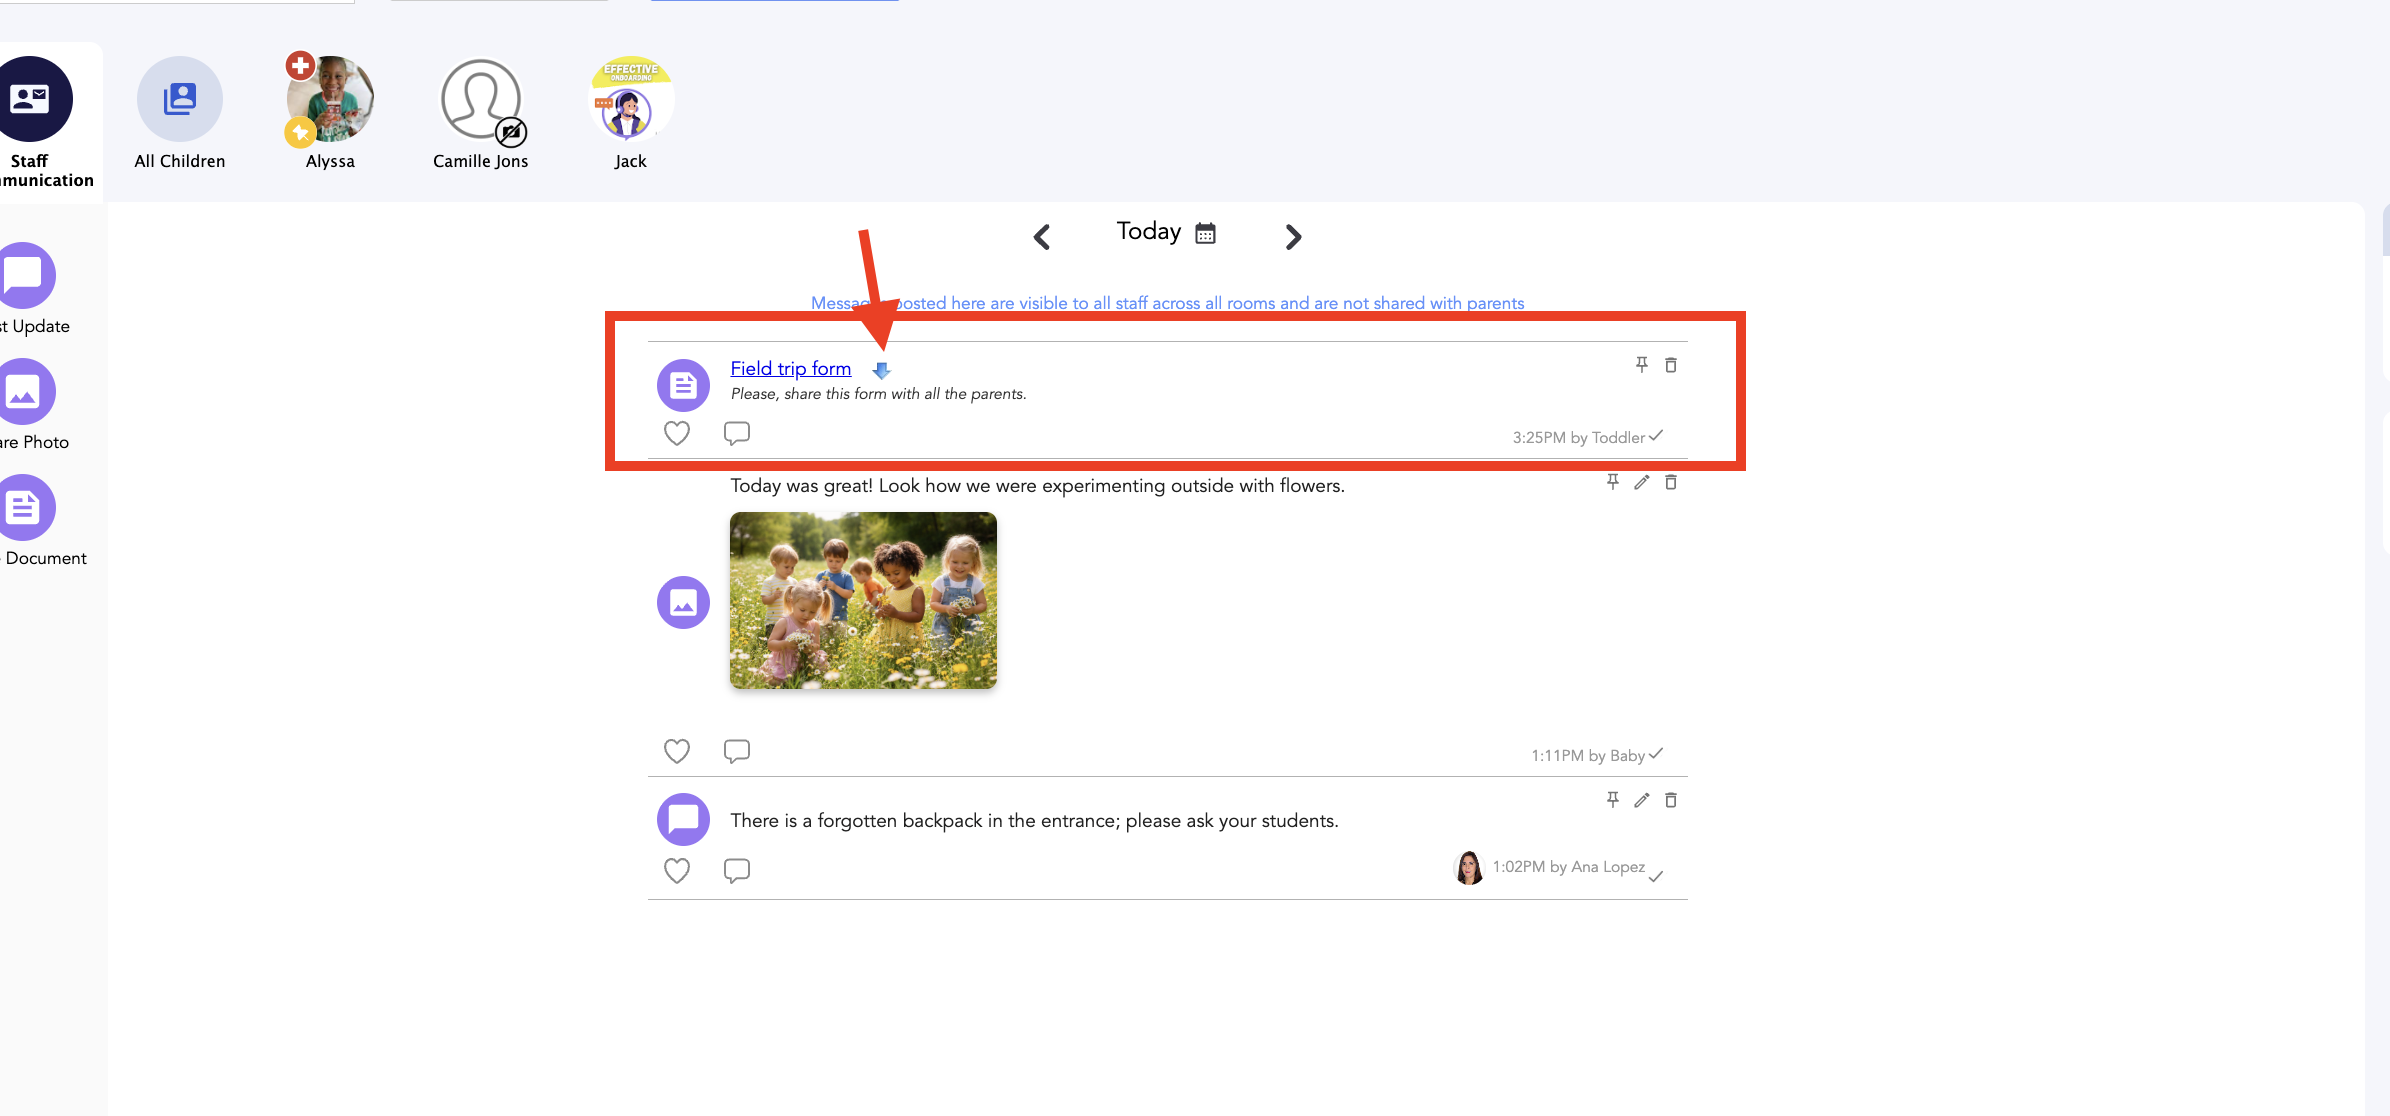Like the forgotten backpack message
Image resolution: width=2390 pixels, height=1116 pixels.
click(677, 870)
